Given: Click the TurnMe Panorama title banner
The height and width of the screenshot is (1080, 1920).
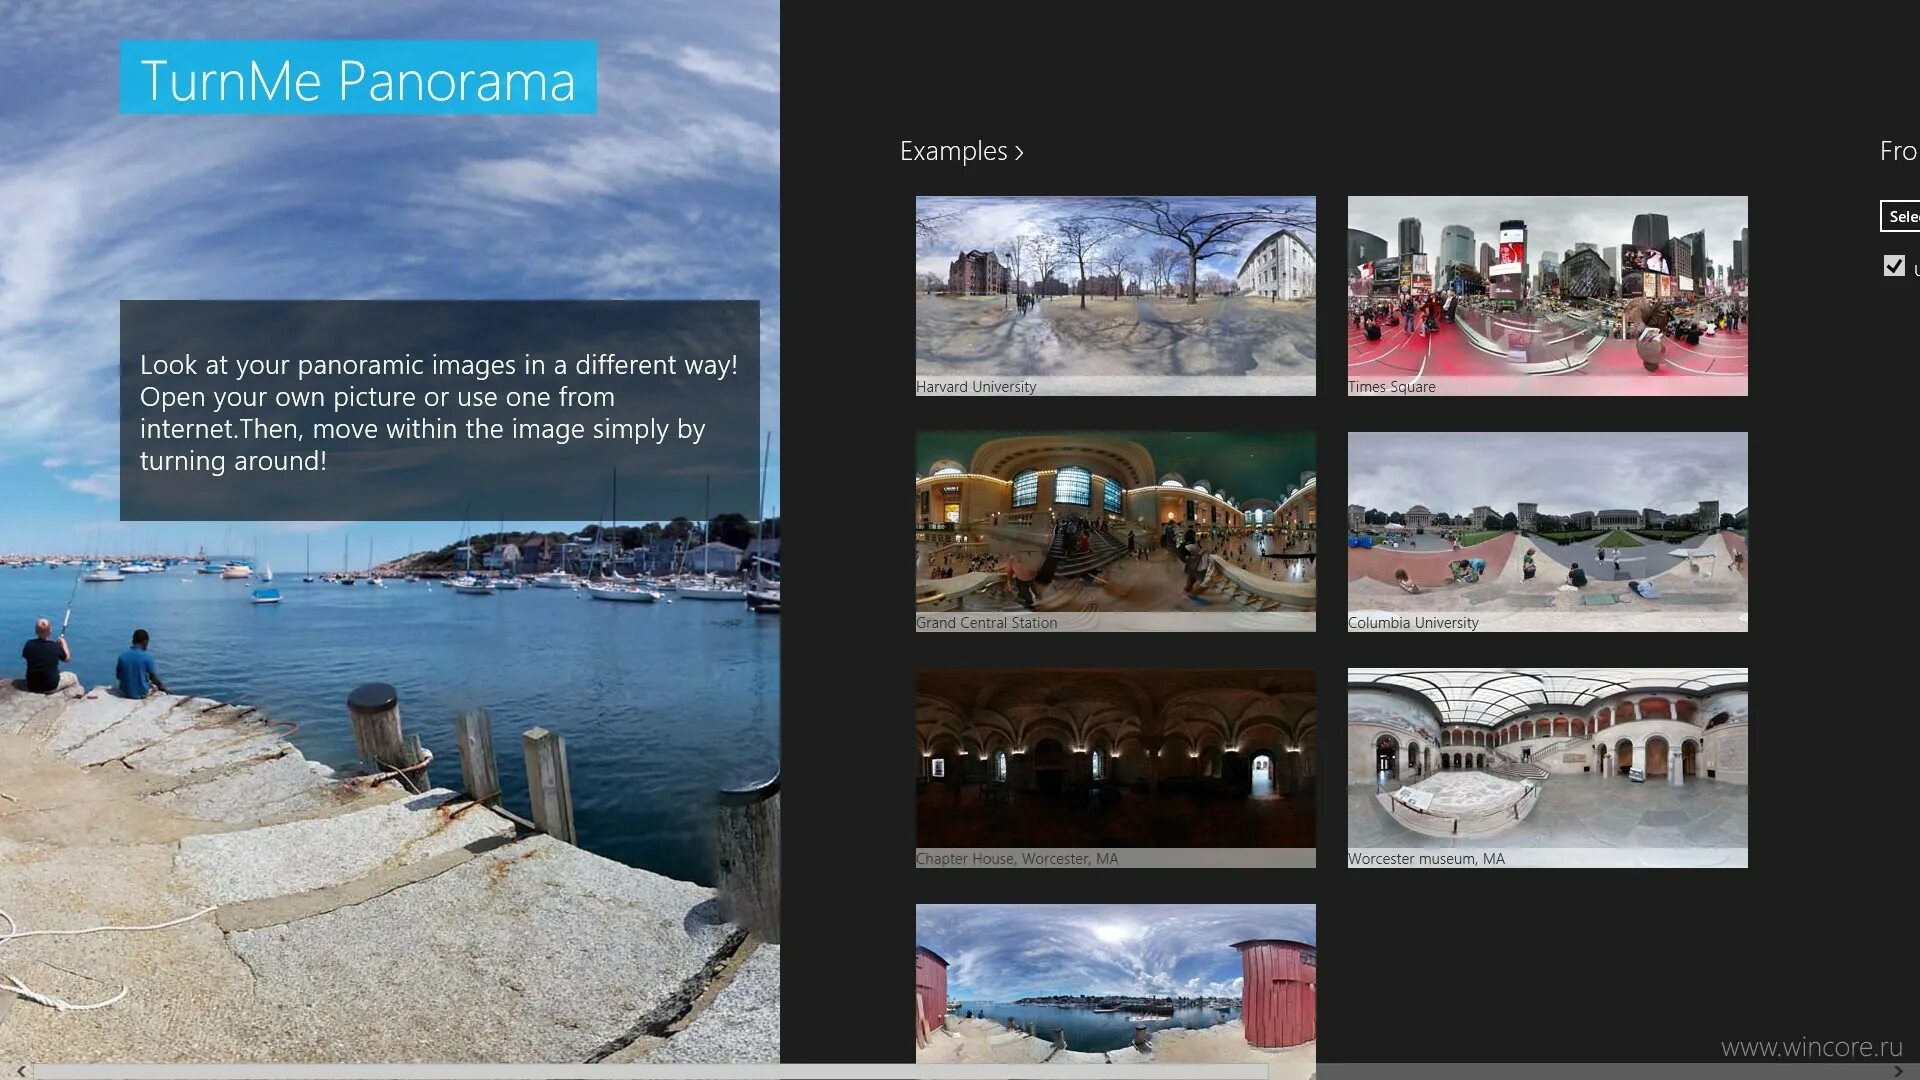Looking at the screenshot, I should point(358,78).
